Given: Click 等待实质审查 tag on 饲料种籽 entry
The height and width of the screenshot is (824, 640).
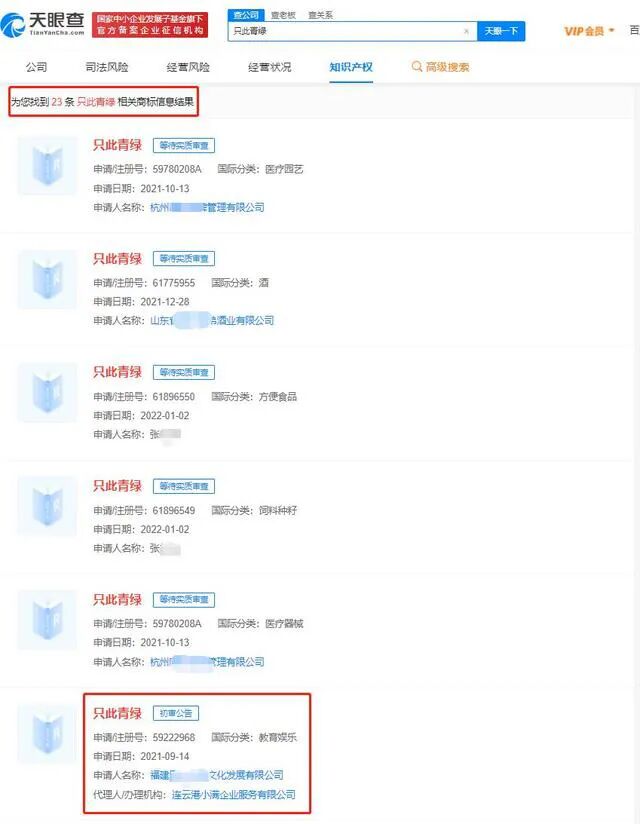Looking at the screenshot, I should [x=184, y=486].
